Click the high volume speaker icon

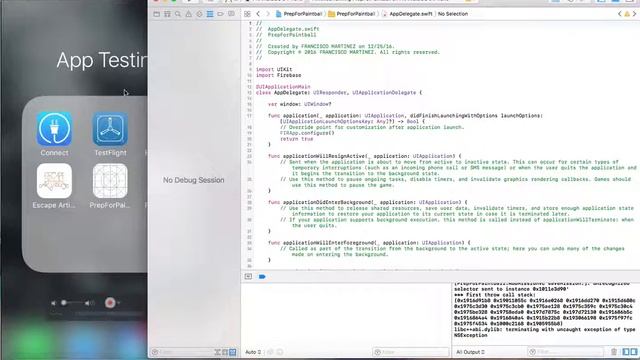click(x=89, y=303)
